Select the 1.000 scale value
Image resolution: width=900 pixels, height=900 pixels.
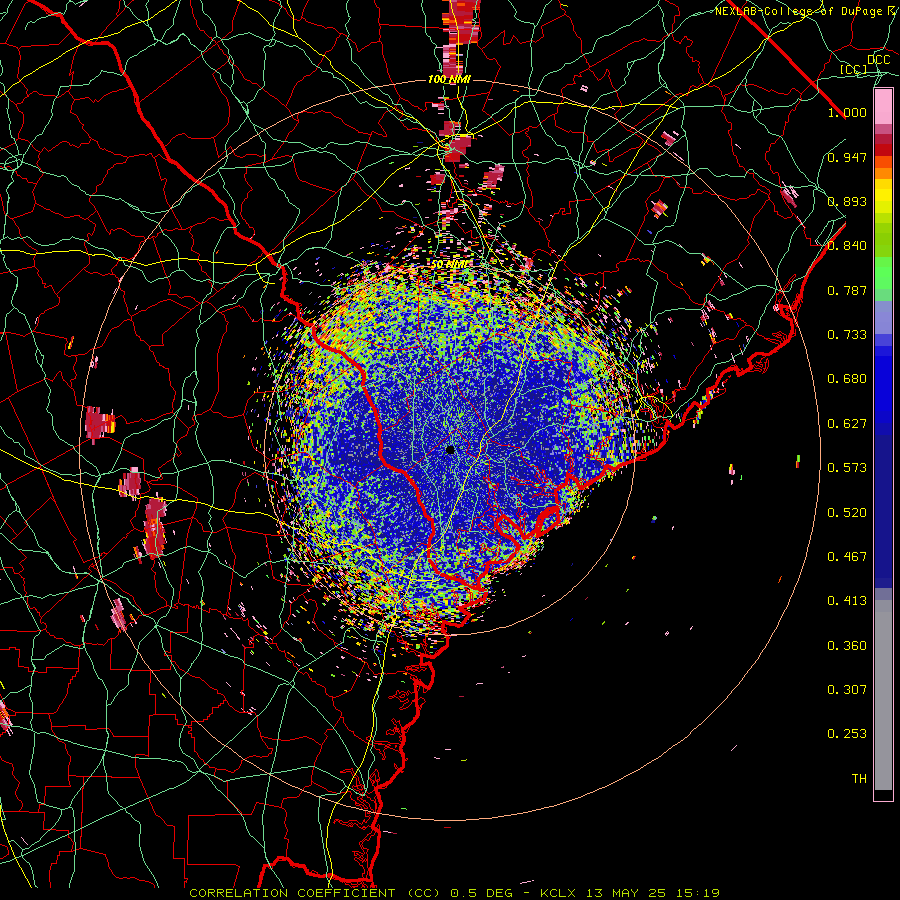[x=847, y=112]
